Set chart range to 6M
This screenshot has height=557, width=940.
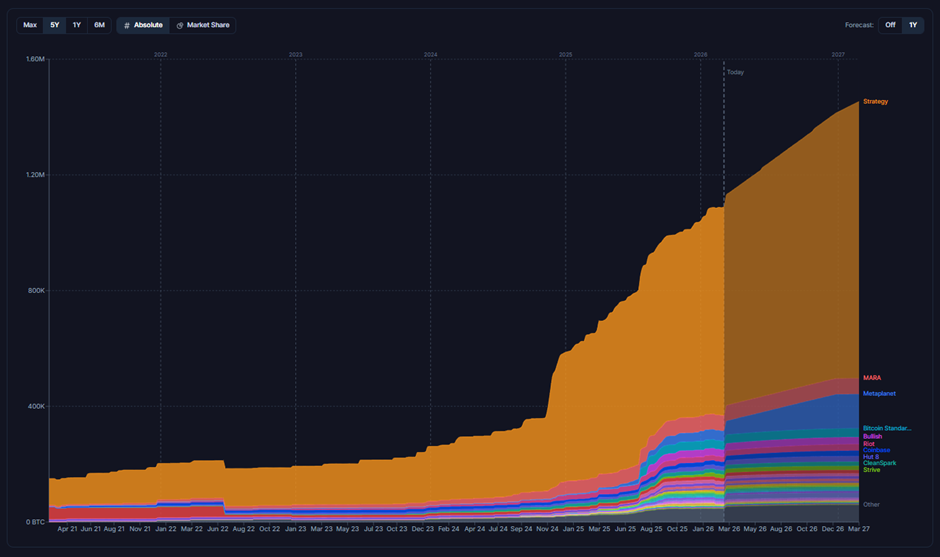click(x=99, y=25)
